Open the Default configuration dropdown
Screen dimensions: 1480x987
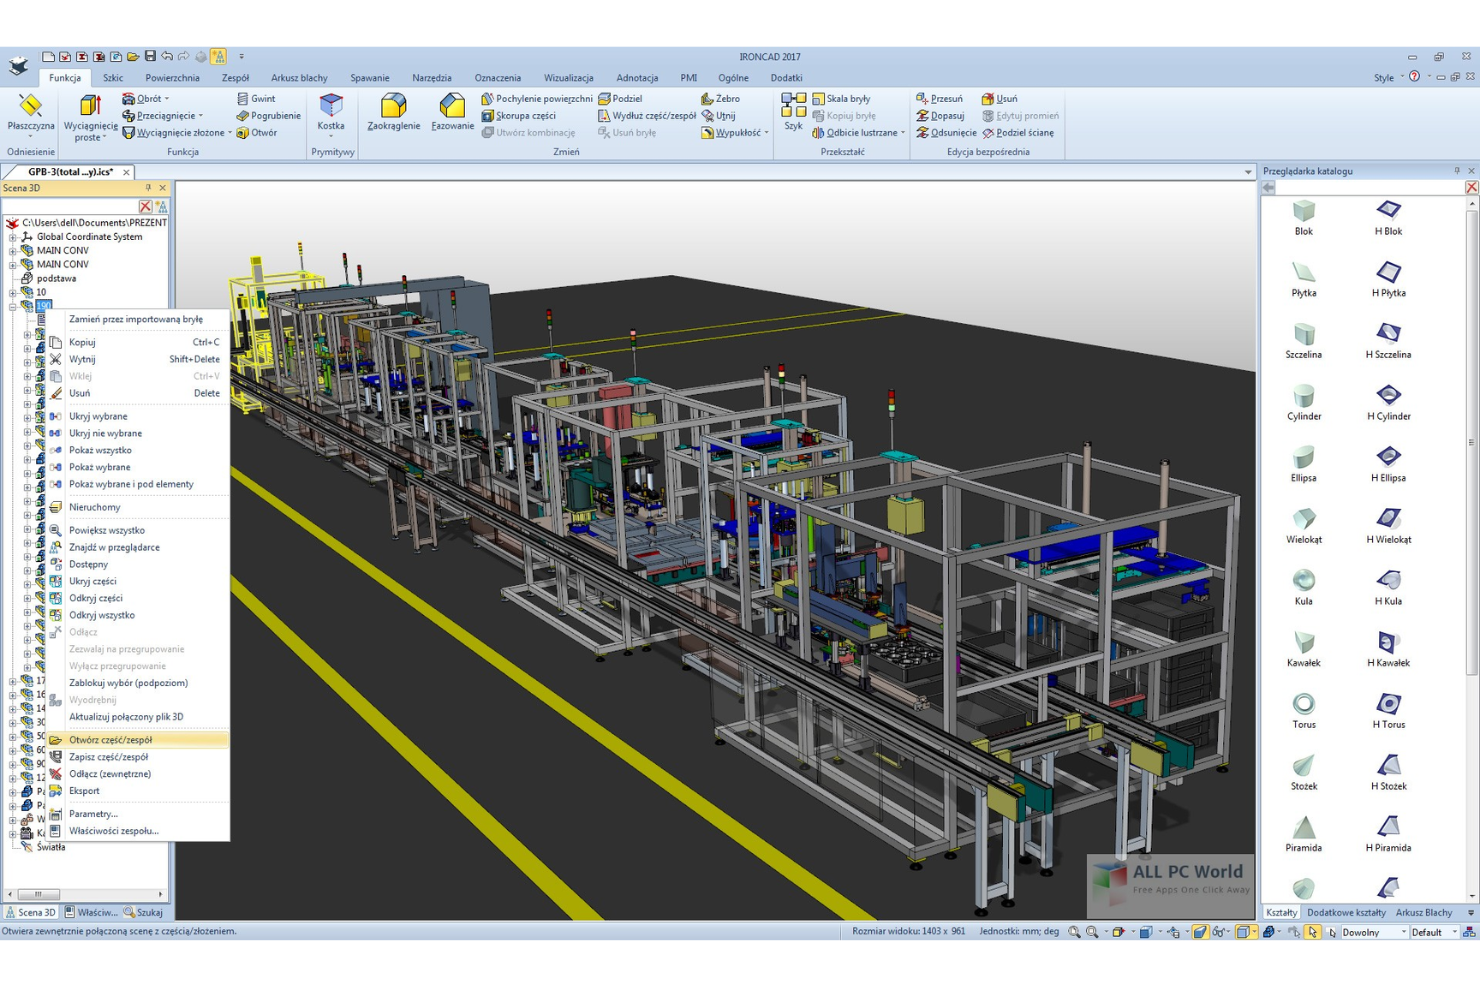click(x=1454, y=932)
